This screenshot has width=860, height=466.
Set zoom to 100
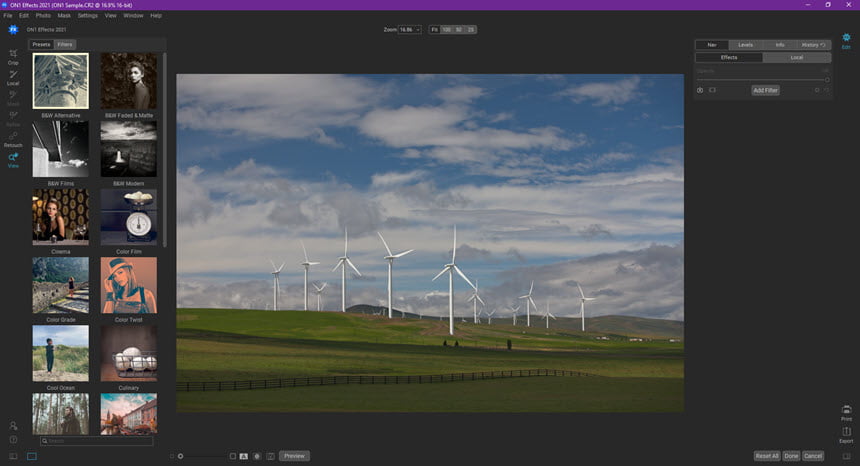[446, 30]
